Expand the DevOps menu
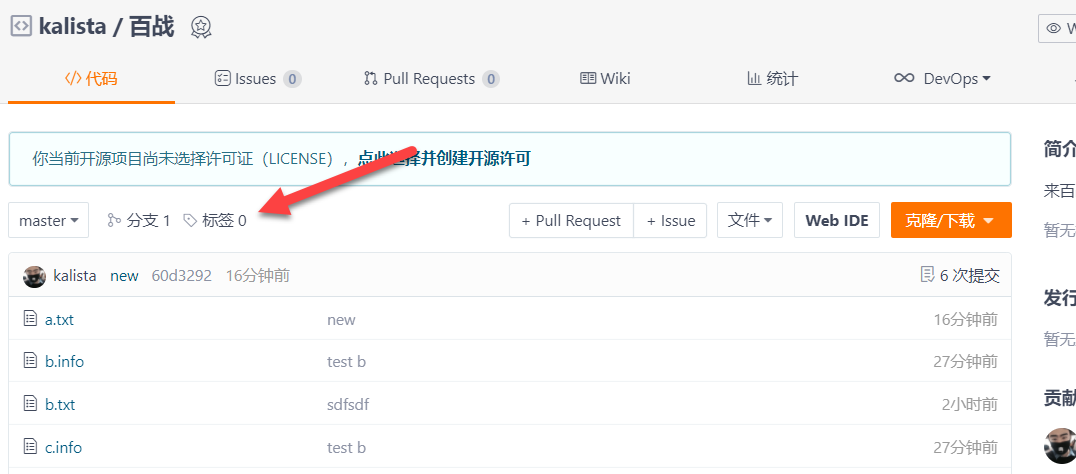The width and height of the screenshot is (1076, 474). 942,79
